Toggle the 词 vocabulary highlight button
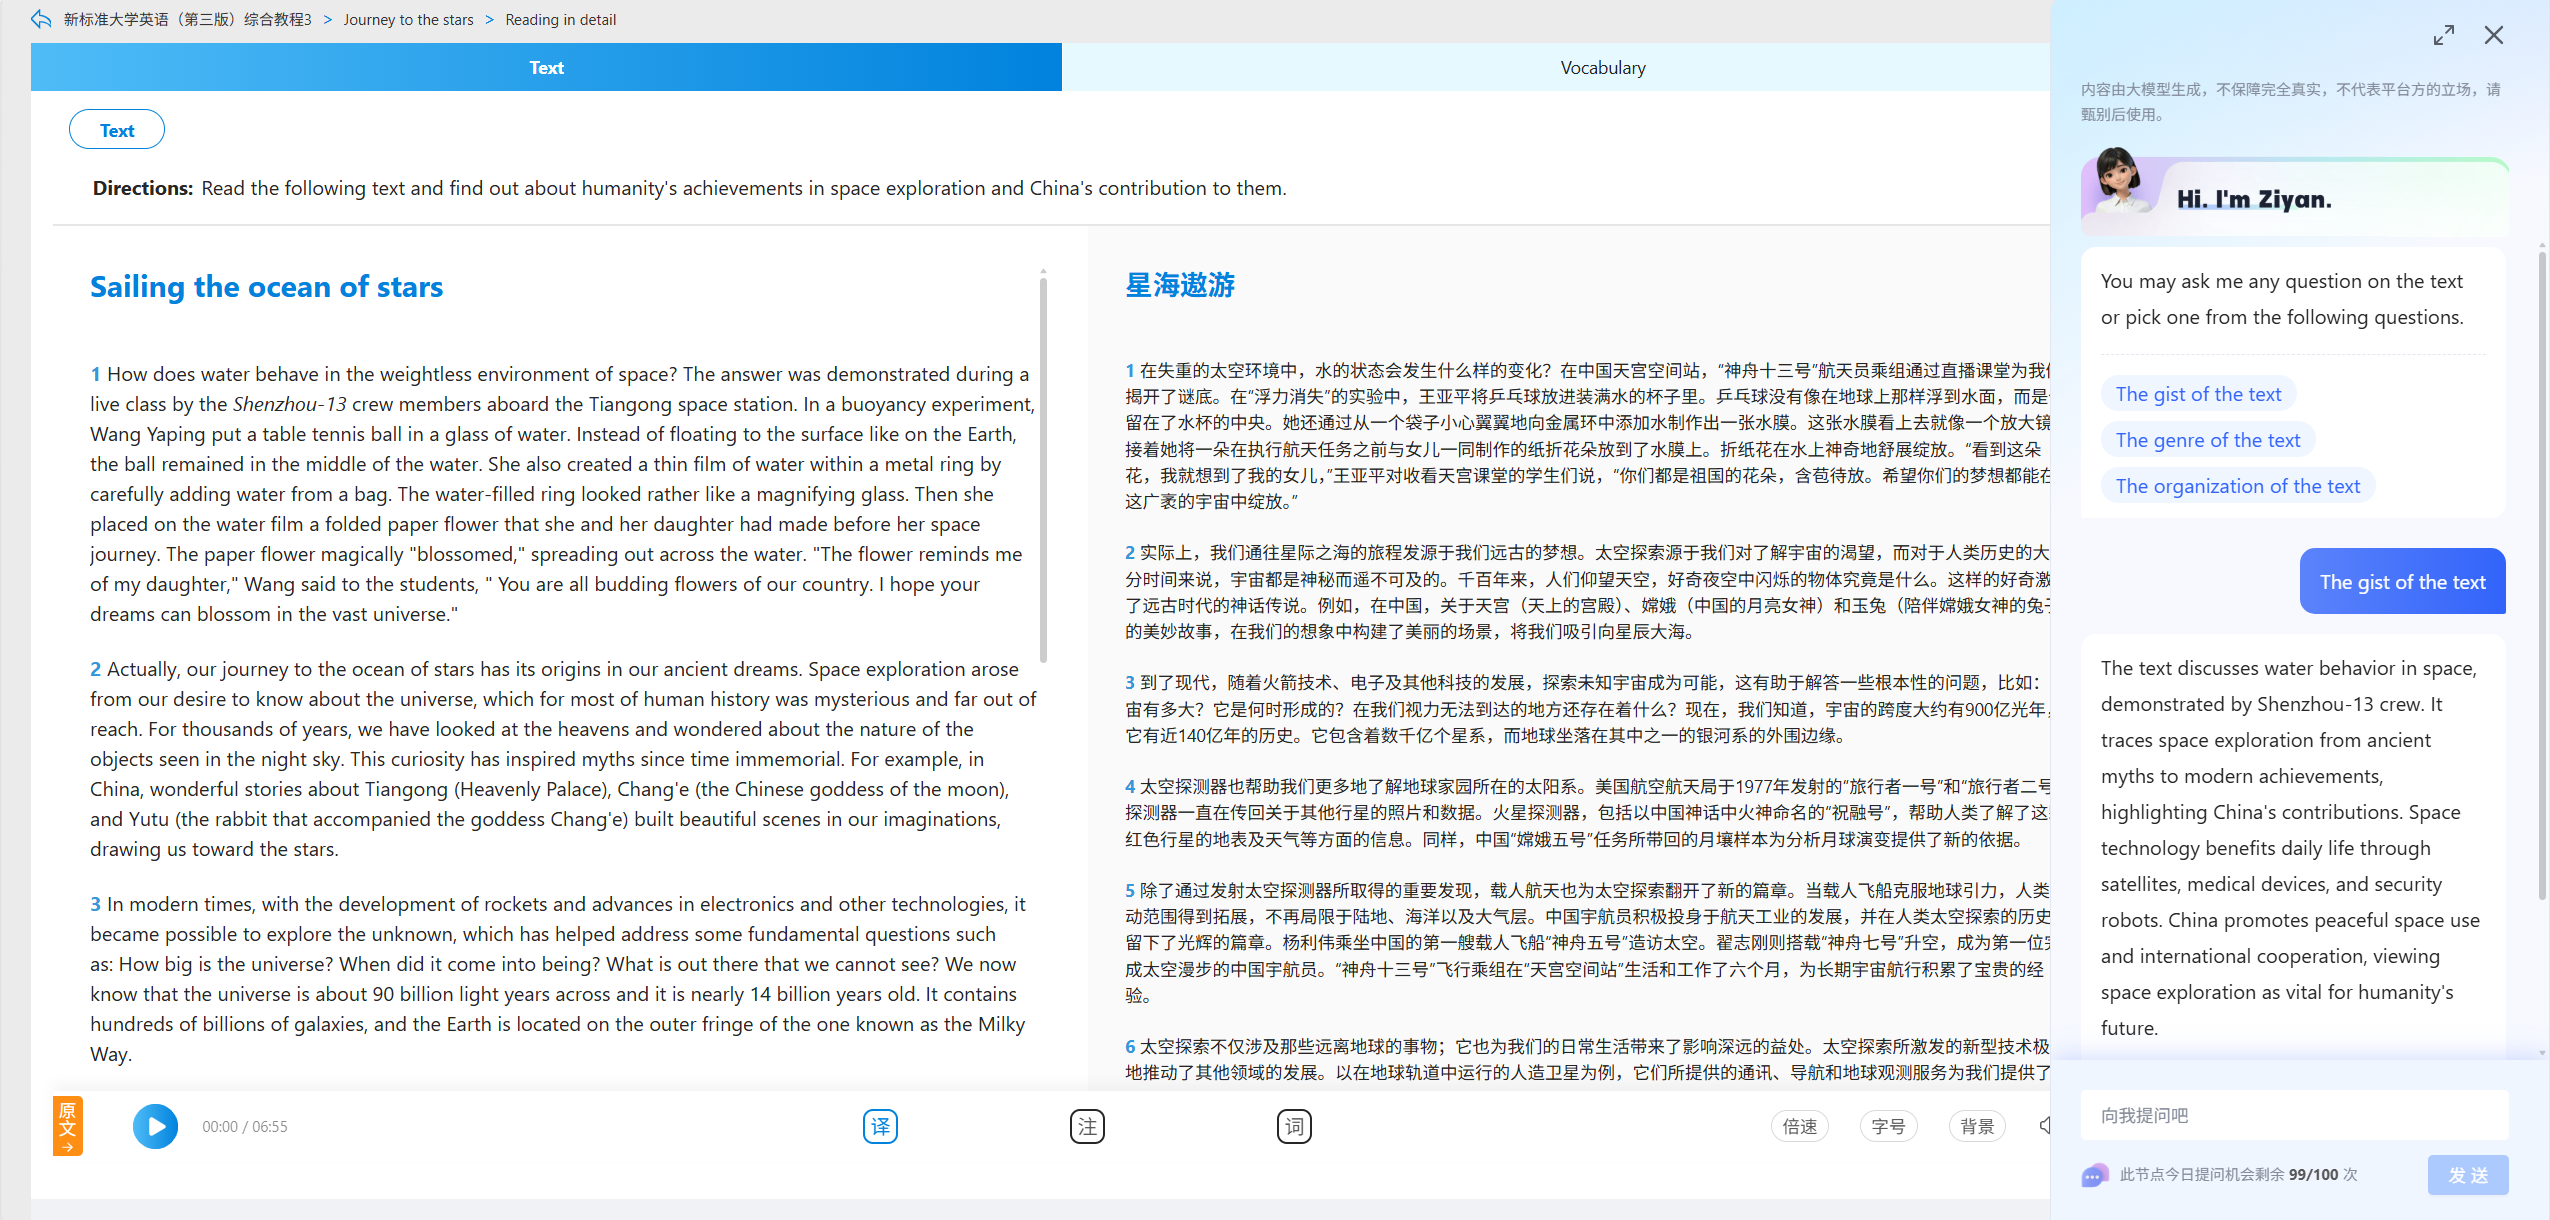 pyautogui.click(x=1294, y=1126)
